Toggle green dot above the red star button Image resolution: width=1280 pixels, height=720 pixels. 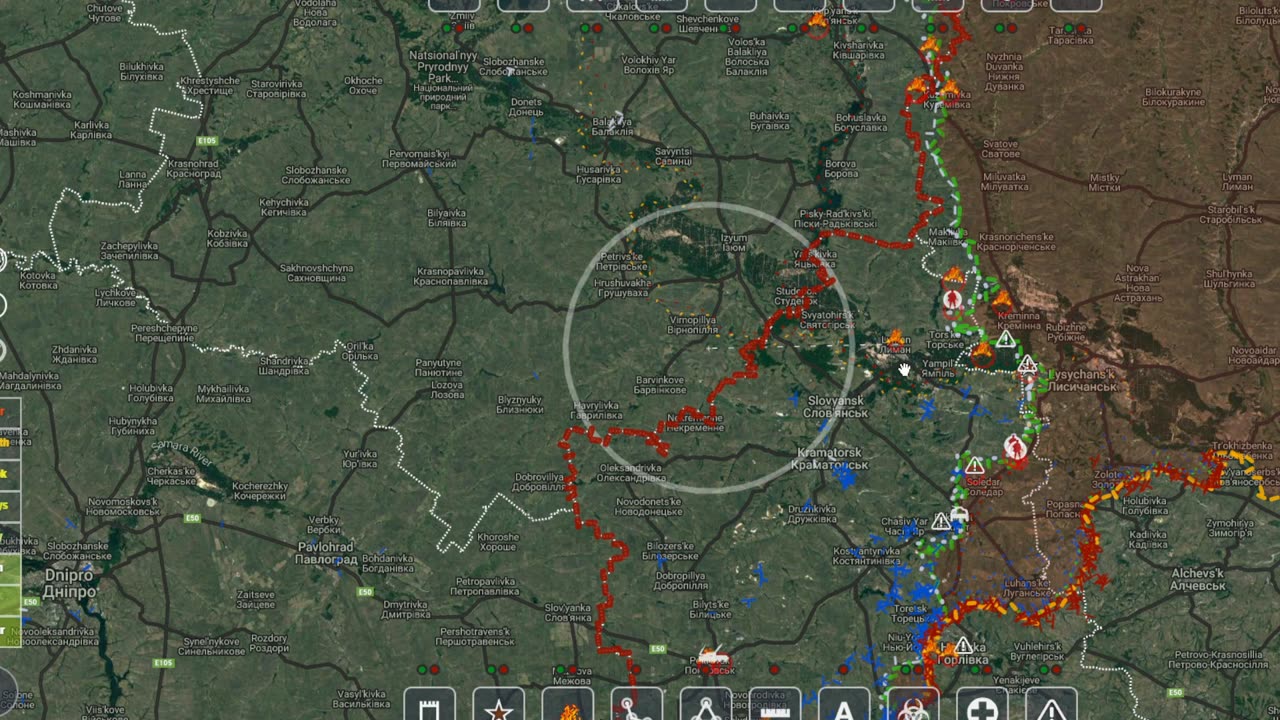pos(491,669)
